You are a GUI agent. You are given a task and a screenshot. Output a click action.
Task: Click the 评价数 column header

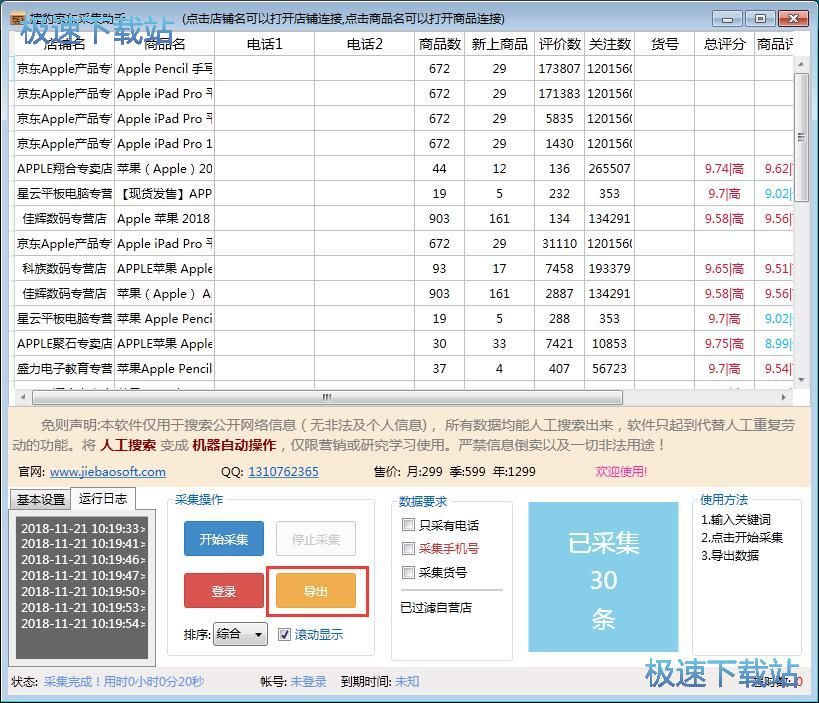[x=559, y=44]
